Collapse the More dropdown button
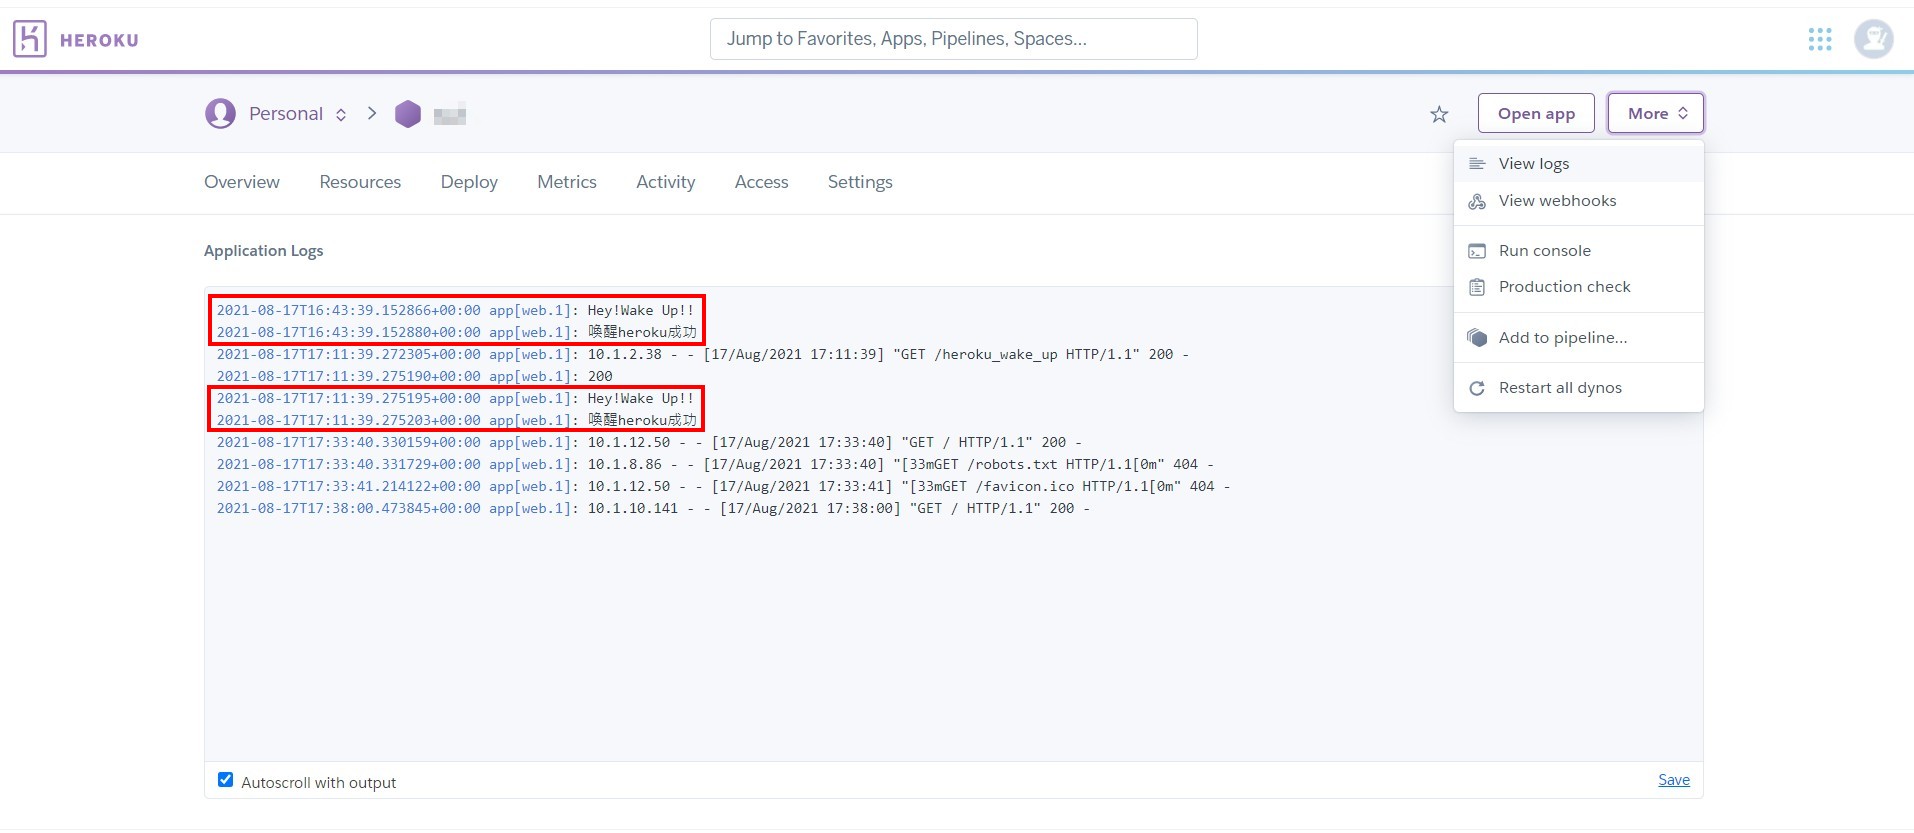This screenshot has width=1914, height=833. point(1656,113)
